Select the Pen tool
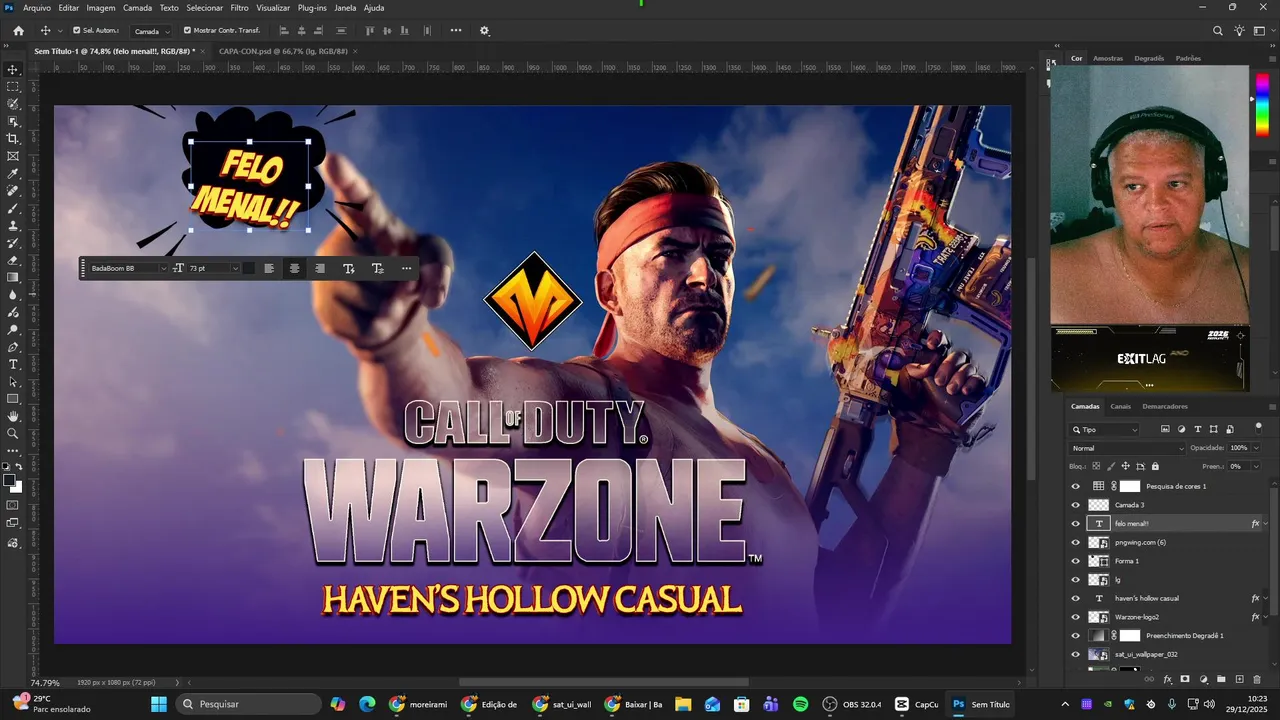Screen dimensions: 1280x720 click(x=13, y=347)
